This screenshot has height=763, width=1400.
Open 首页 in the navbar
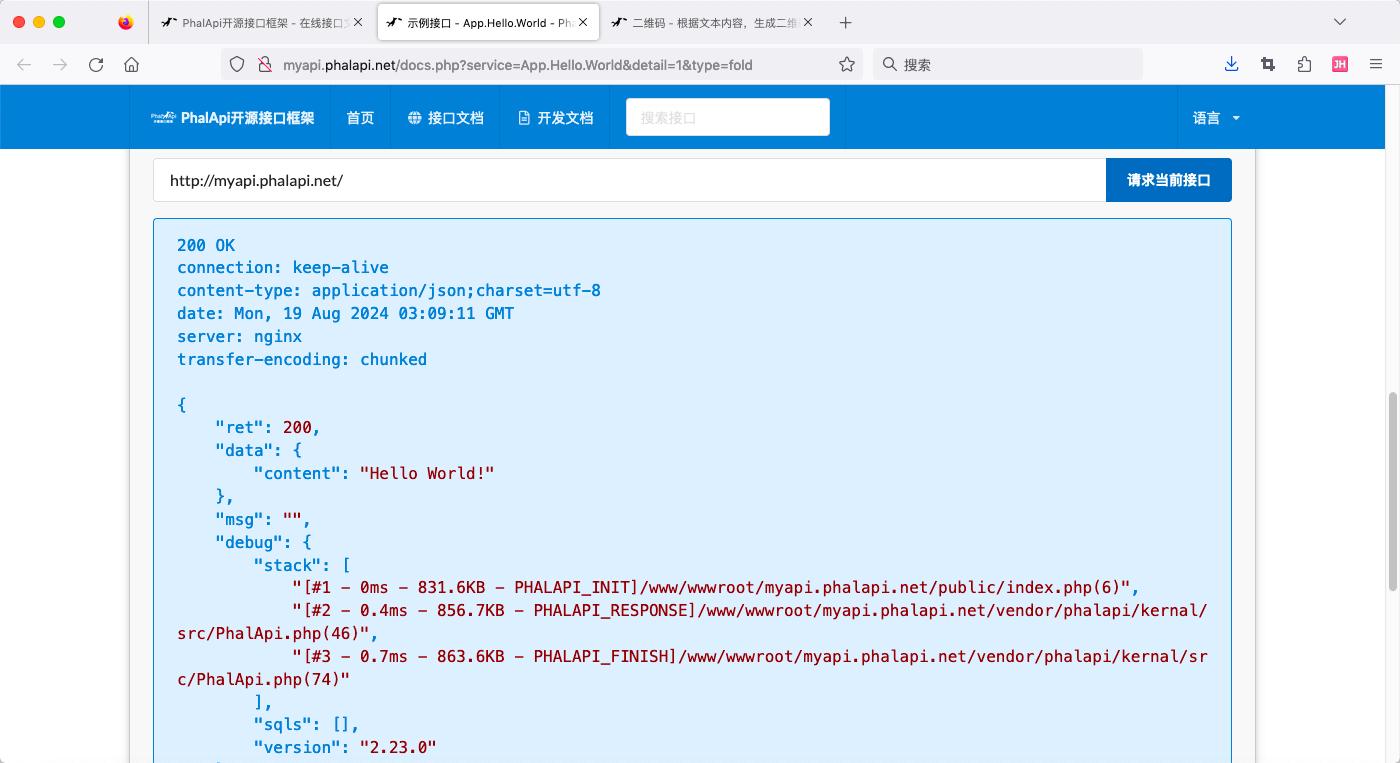click(360, 118)
